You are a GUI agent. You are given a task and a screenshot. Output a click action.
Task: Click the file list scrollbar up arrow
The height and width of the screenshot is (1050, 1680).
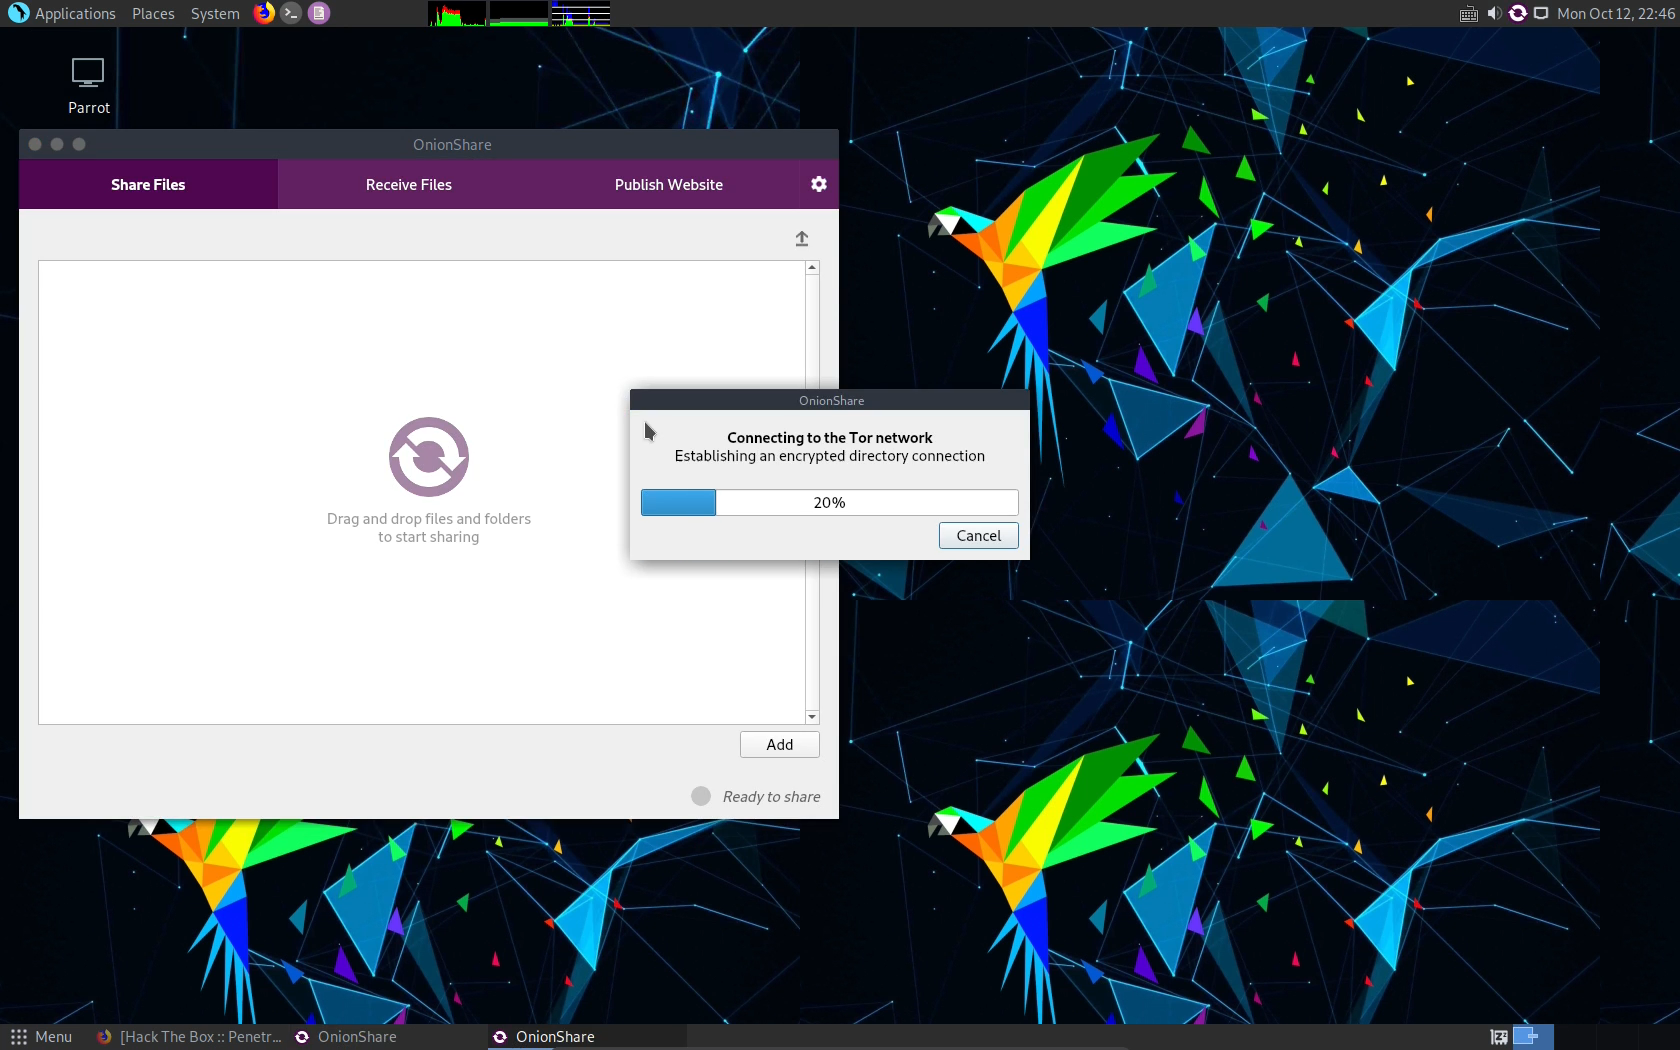(x=812, y=268)
